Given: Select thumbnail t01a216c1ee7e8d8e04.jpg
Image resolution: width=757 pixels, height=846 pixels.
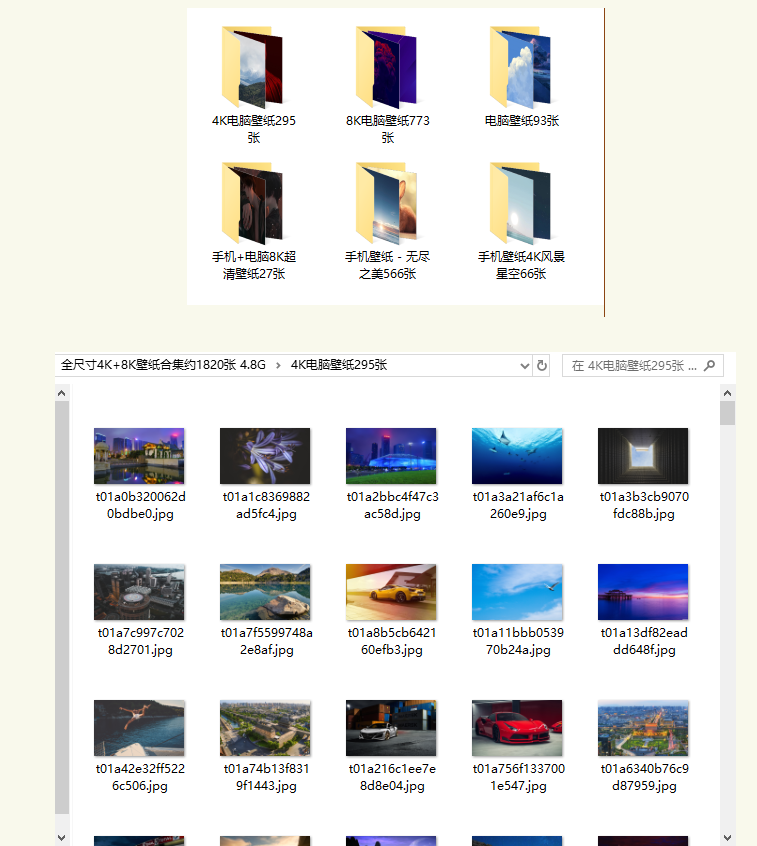Looking at the screenshot, I should [x=391, y=728].
